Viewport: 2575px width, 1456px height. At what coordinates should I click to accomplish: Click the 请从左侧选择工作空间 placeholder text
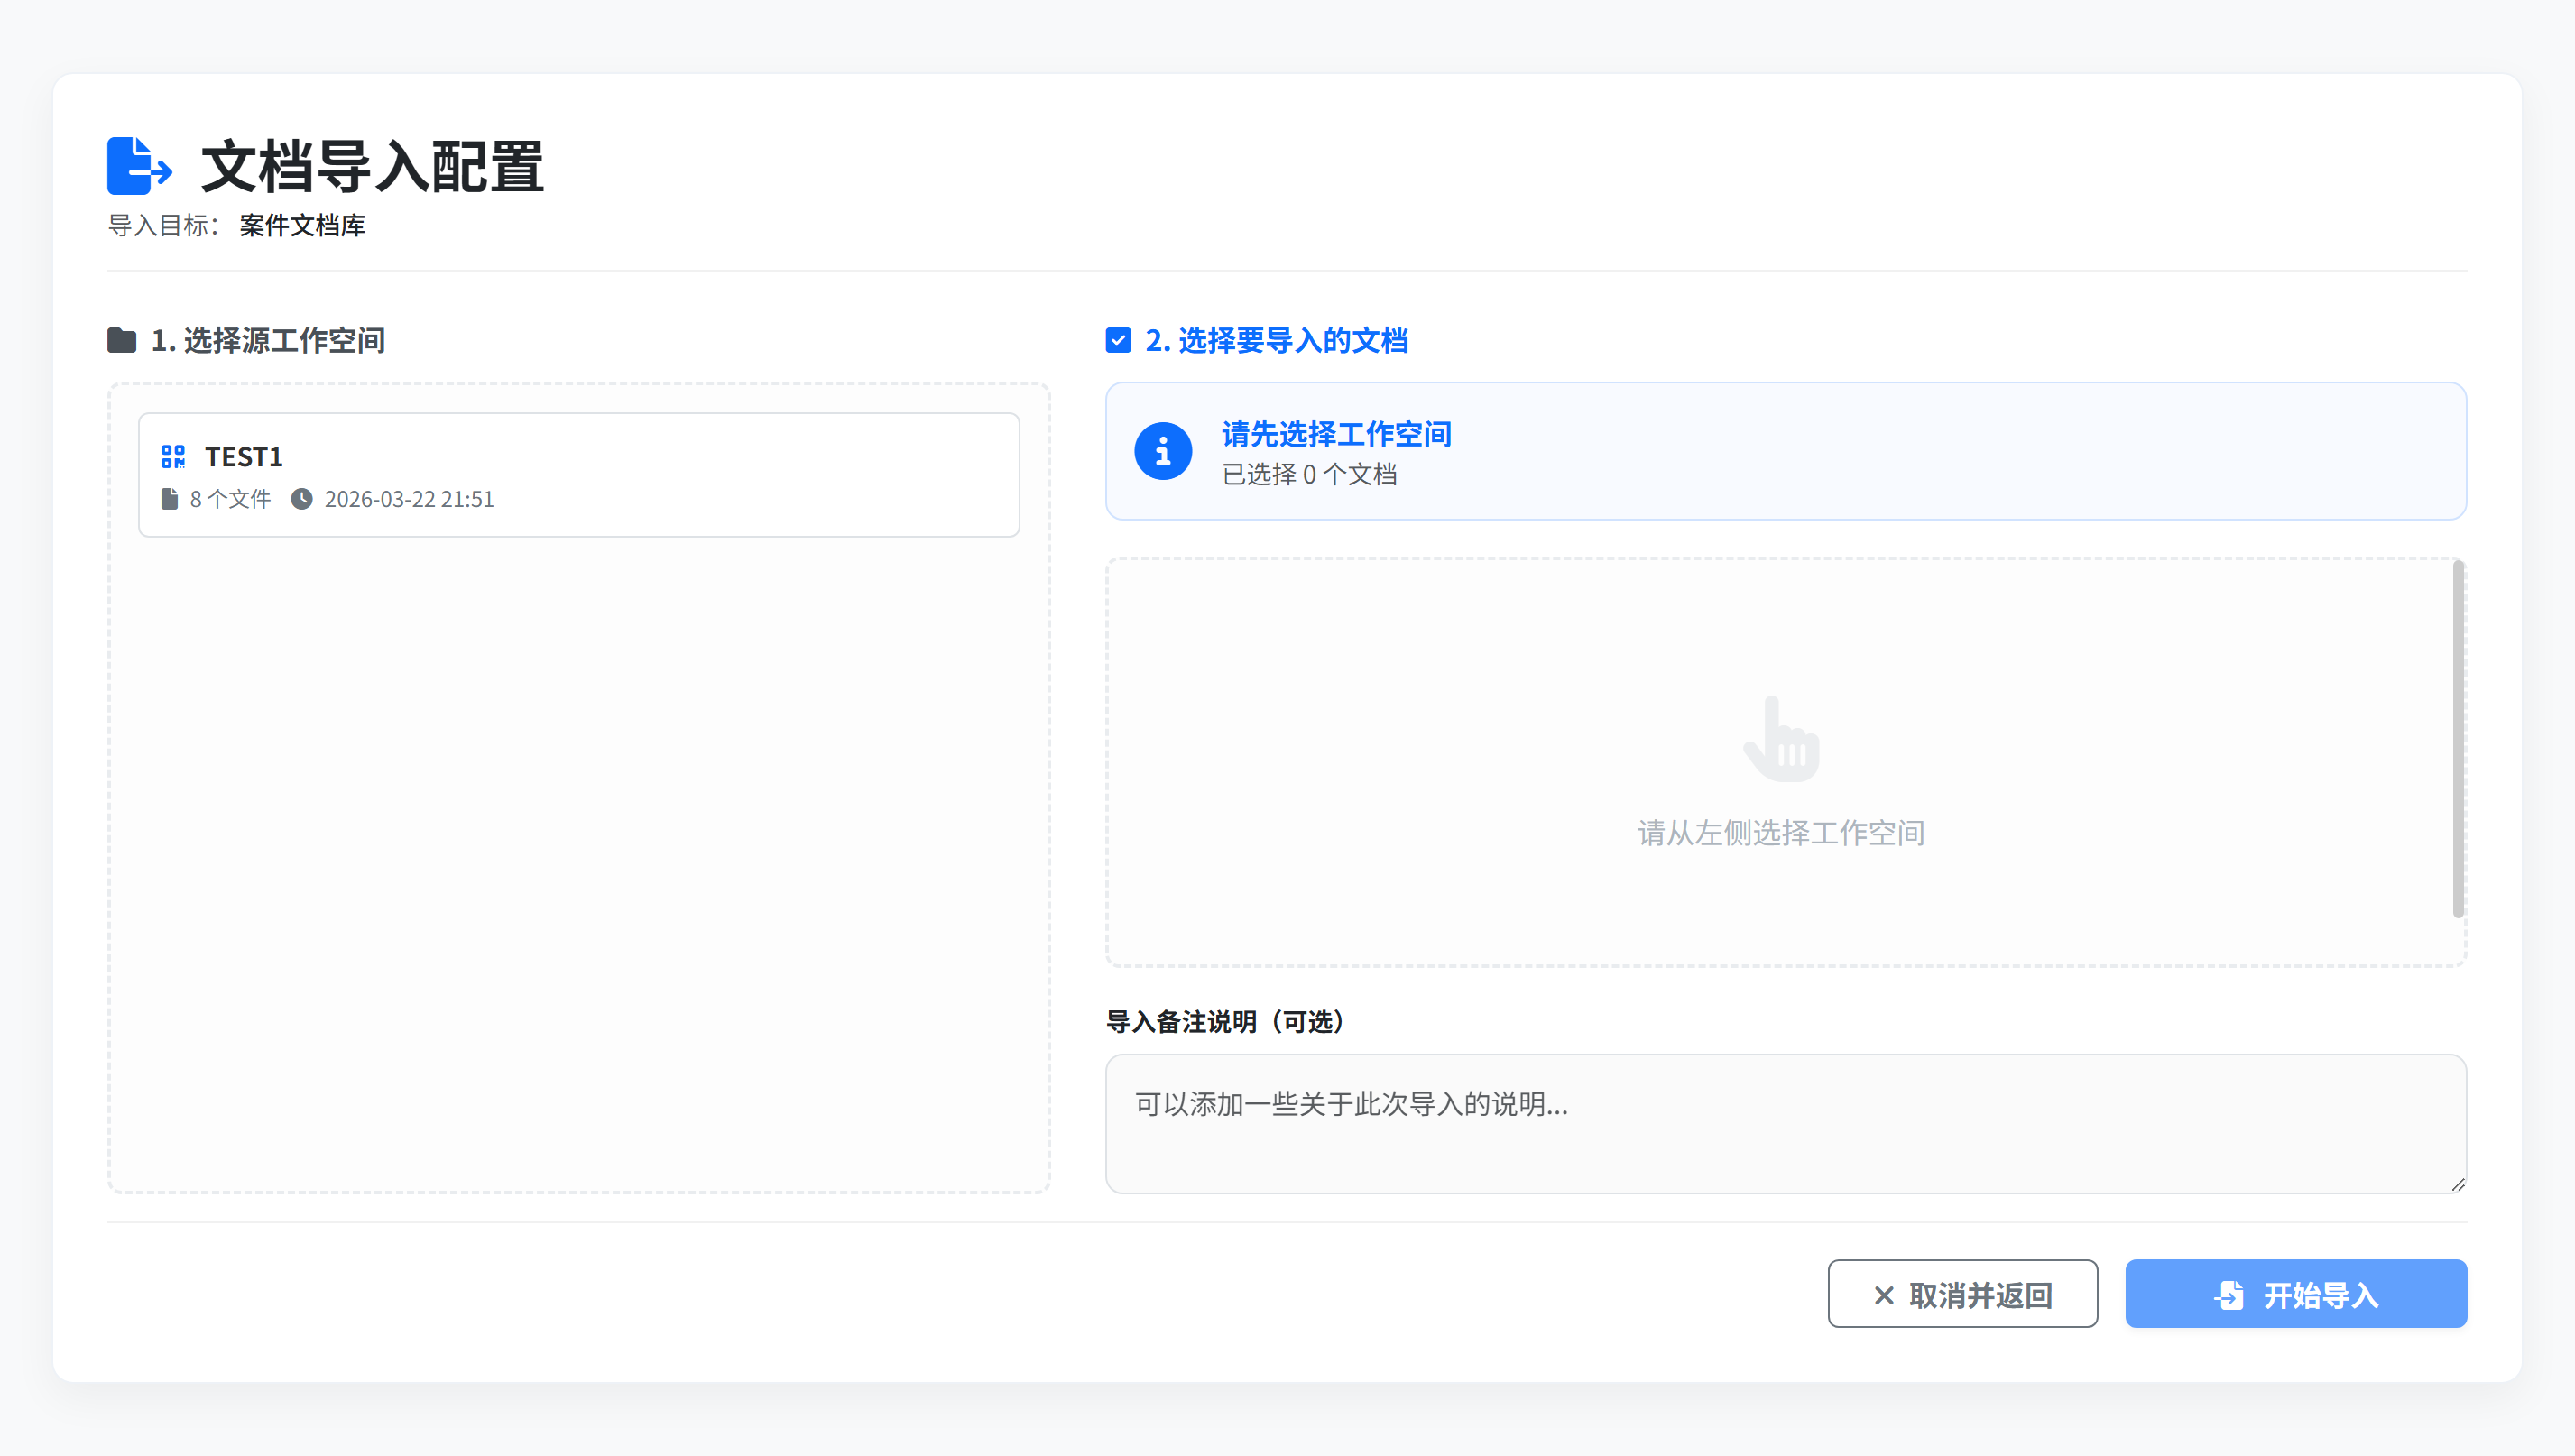point(1781,833)
